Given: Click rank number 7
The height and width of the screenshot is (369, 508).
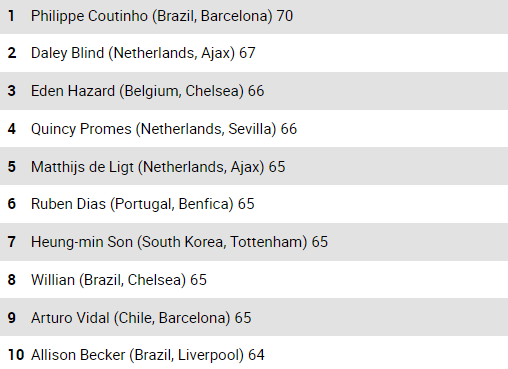Looking at the screenshot, I should click(12, 242).
